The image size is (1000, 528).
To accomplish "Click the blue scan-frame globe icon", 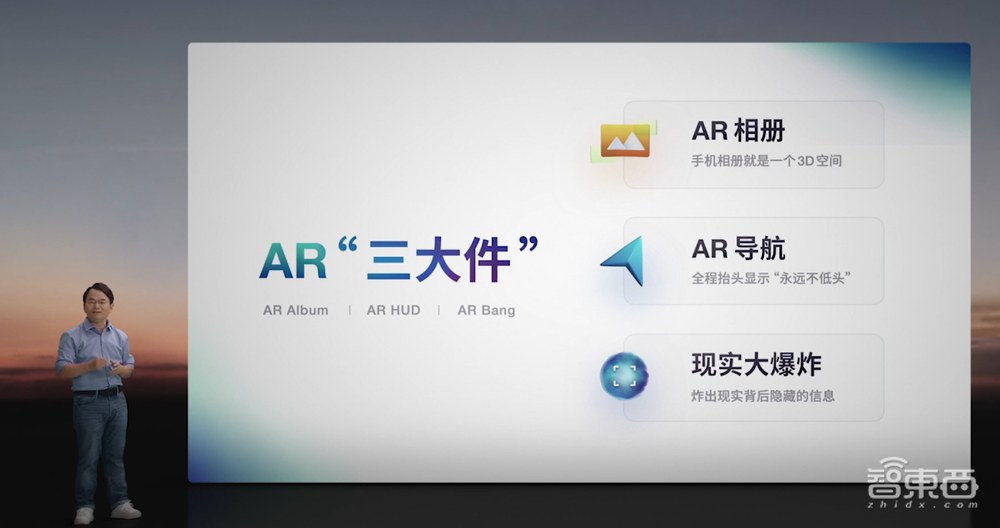I will tap(624, 376).
